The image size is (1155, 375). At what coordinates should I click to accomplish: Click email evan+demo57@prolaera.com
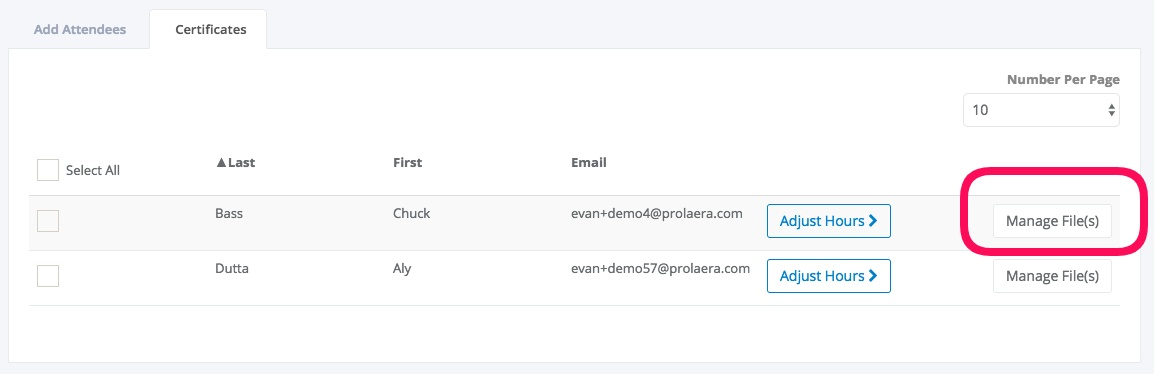pos(660,268)
